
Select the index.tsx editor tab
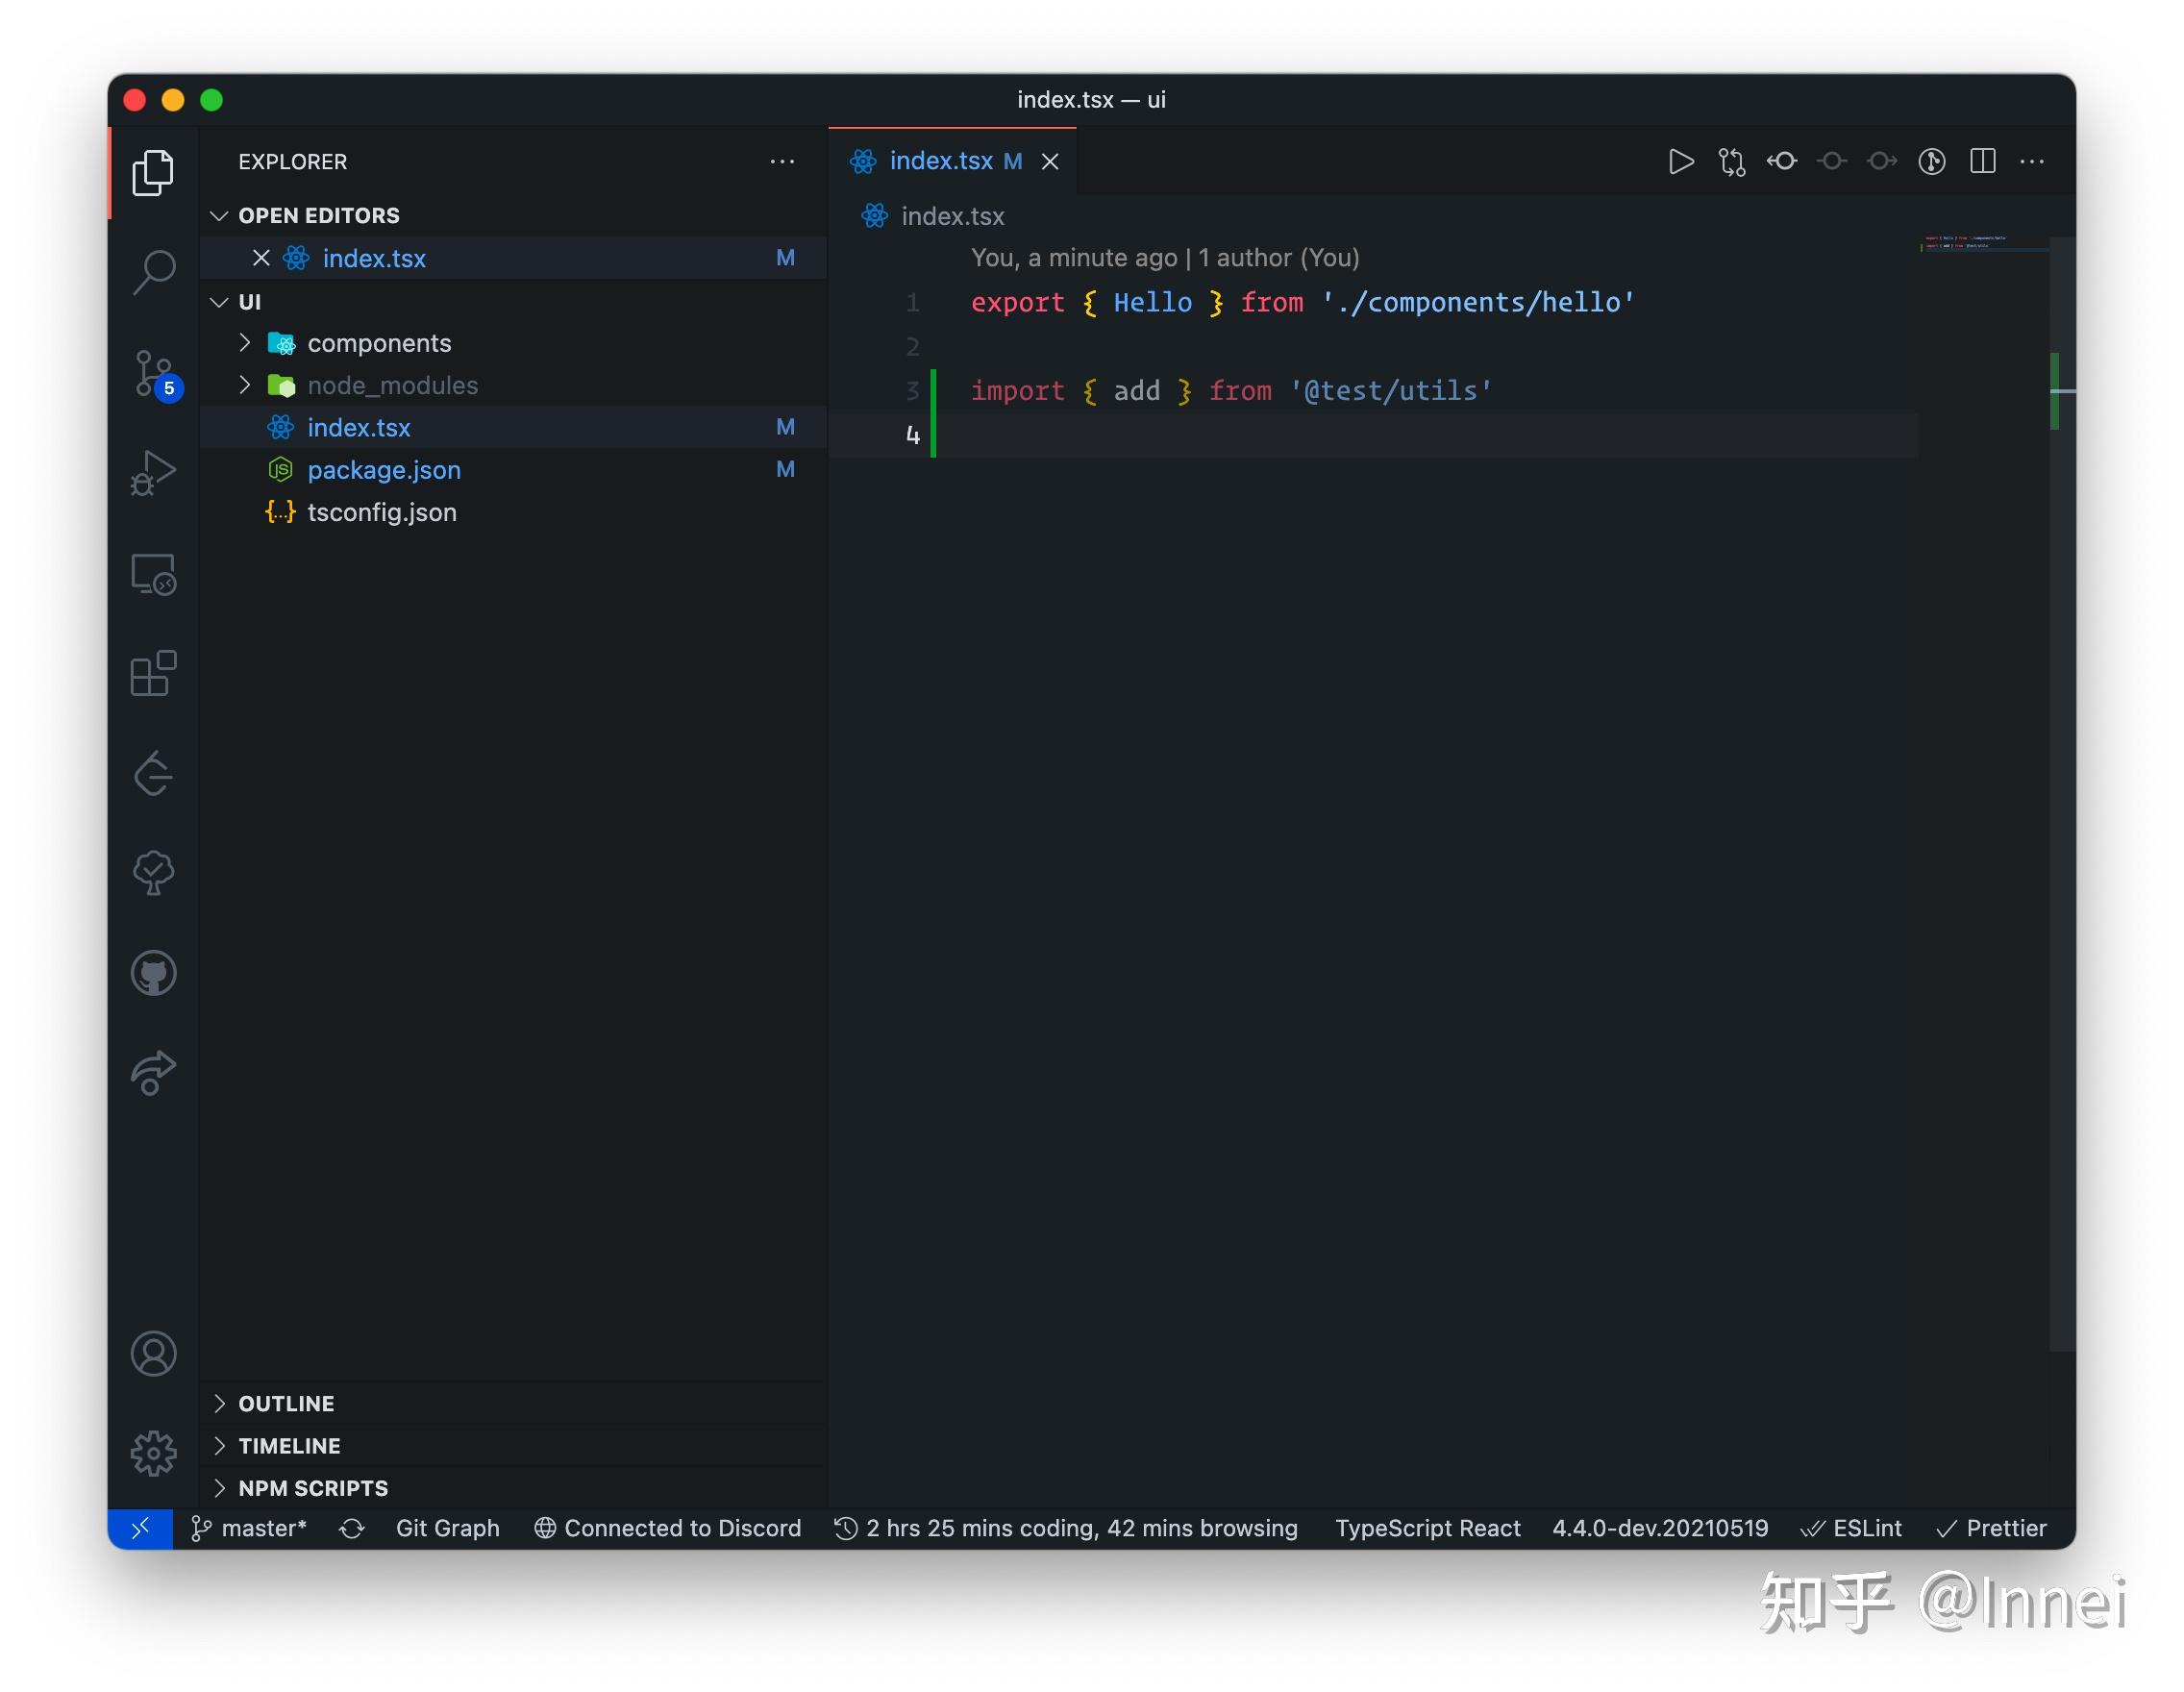point(940,161)
